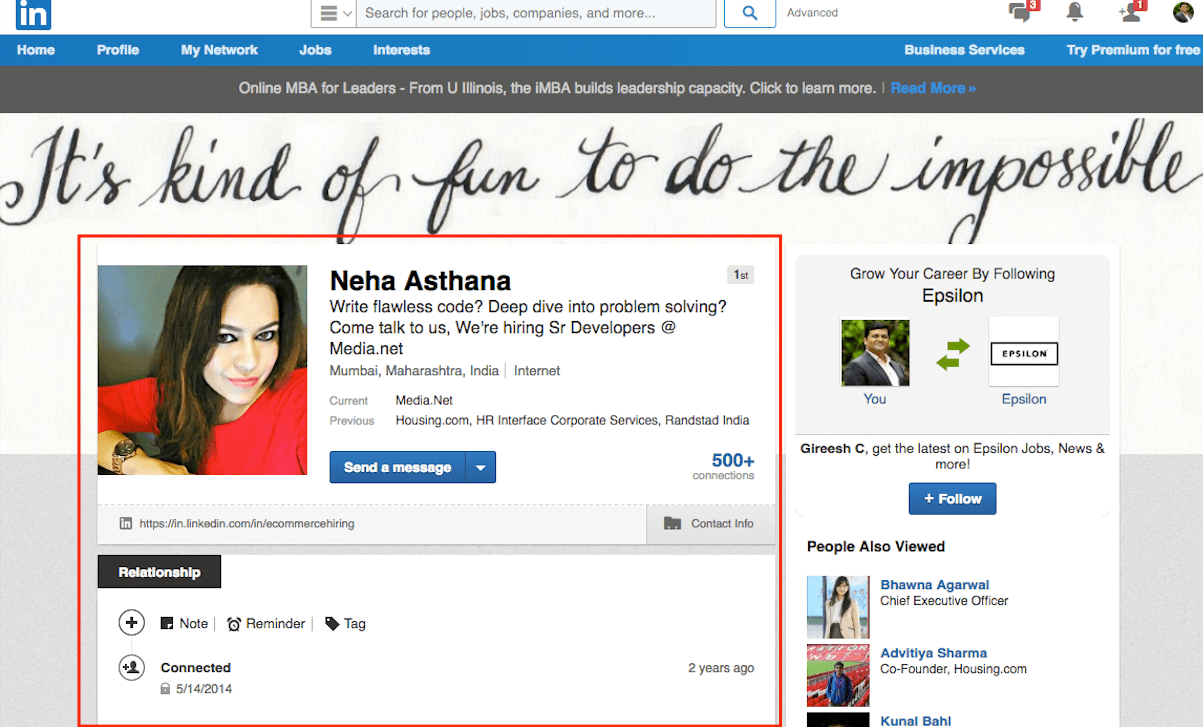
Task: Click the Media.Net current company text
Action: coord(424,400)
